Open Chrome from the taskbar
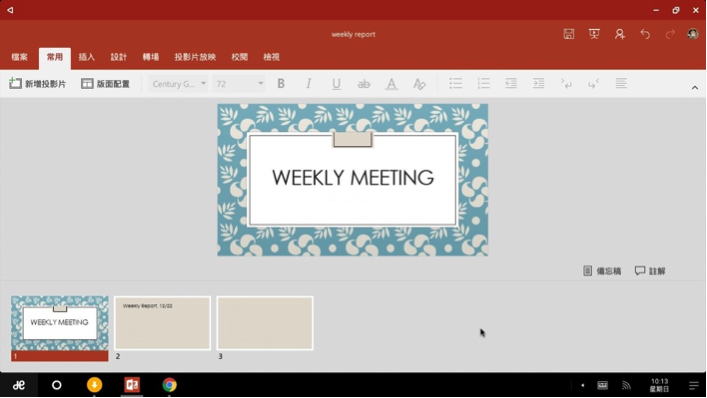Viewport: 707px width, 398px height. tap(170, 385)
